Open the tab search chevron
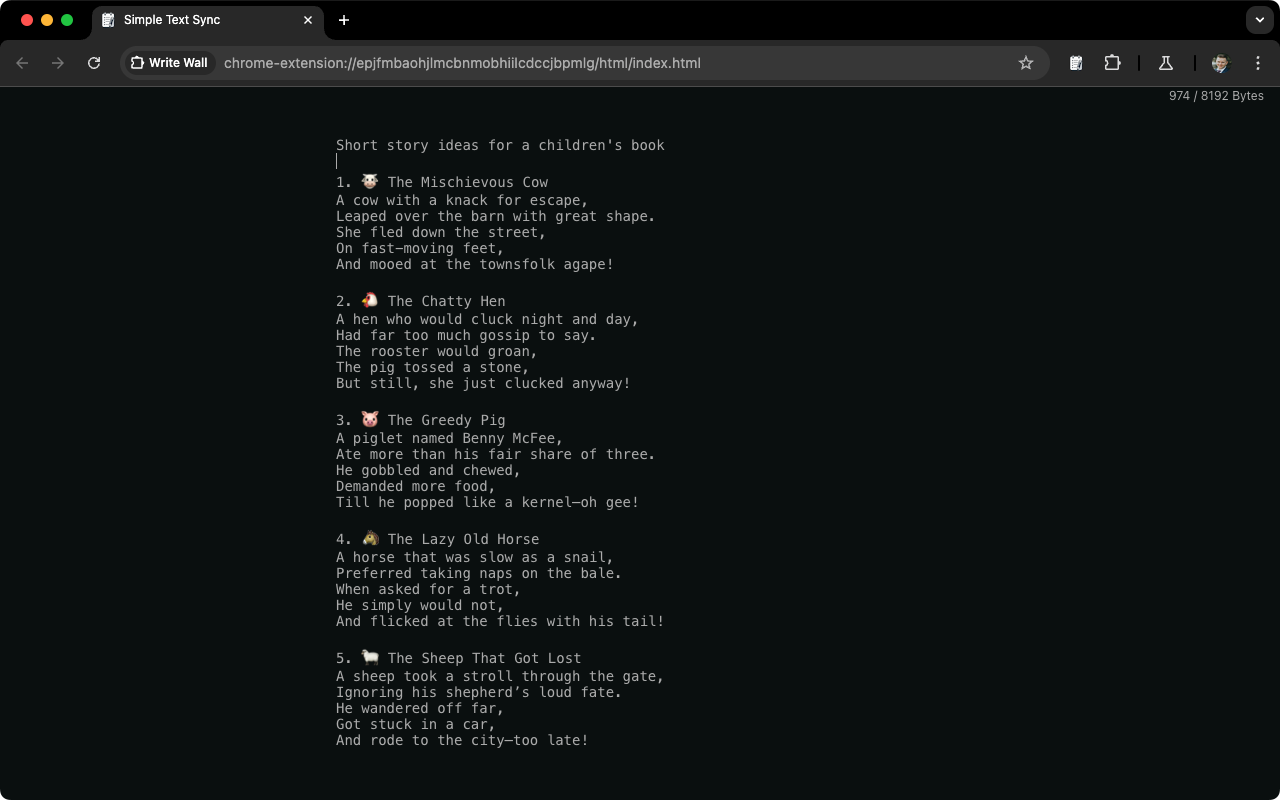Viewport: 1280px width, 800px height. click(x=1258, y=20)
